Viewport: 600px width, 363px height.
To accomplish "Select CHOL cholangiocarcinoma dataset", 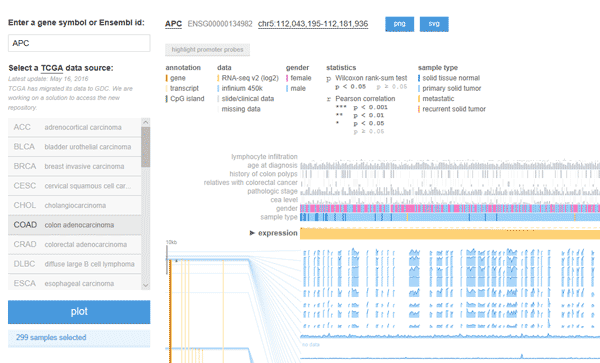I will pyautogui.click(x=75, y=205).
